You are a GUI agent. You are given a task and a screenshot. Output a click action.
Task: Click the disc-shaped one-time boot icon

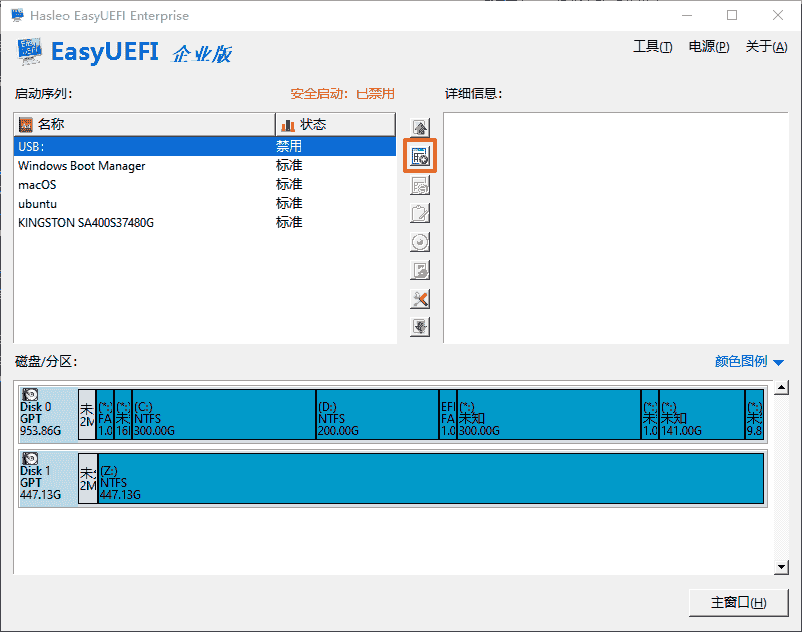(420, 242)
